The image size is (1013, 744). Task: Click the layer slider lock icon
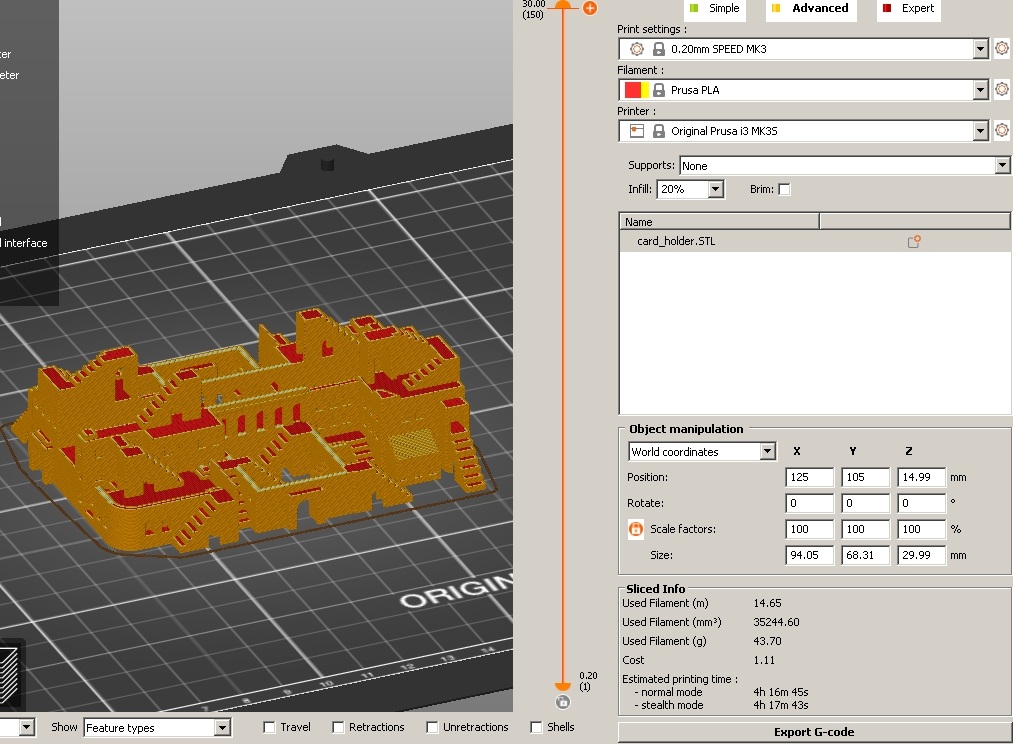(563, 703)
